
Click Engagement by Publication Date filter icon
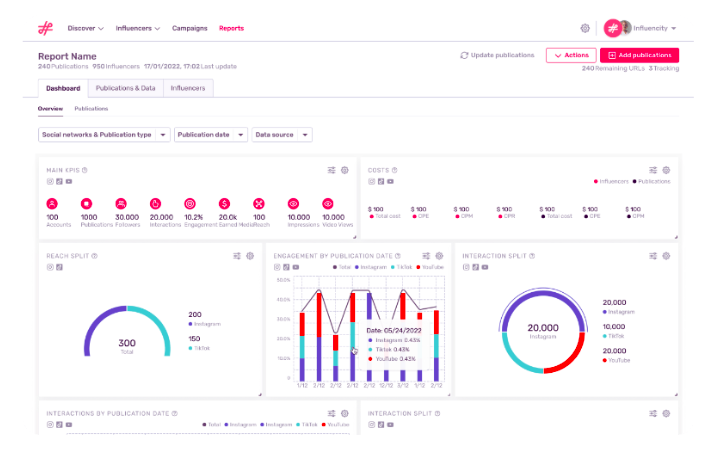tap(426, 256)
